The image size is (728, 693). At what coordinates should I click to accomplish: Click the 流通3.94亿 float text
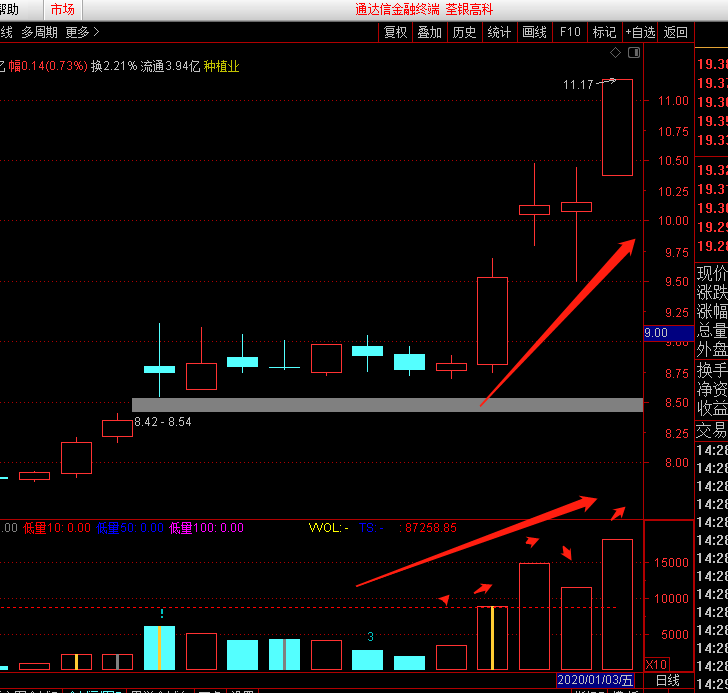pyautogui.click(x=170, y=66)
